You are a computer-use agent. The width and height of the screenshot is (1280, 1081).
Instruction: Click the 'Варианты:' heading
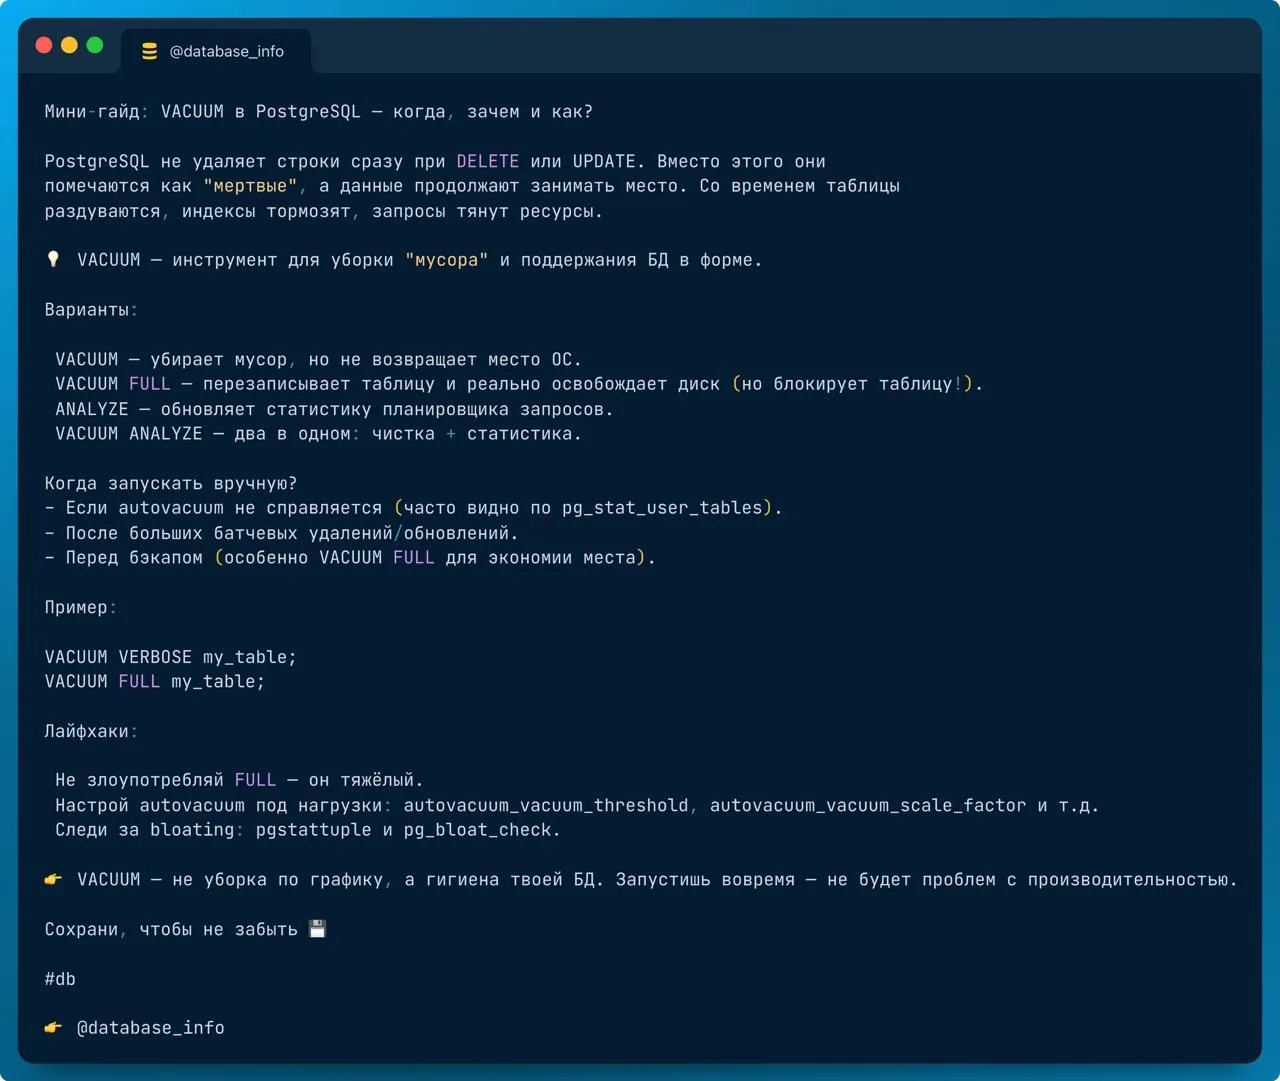[91, 310]
